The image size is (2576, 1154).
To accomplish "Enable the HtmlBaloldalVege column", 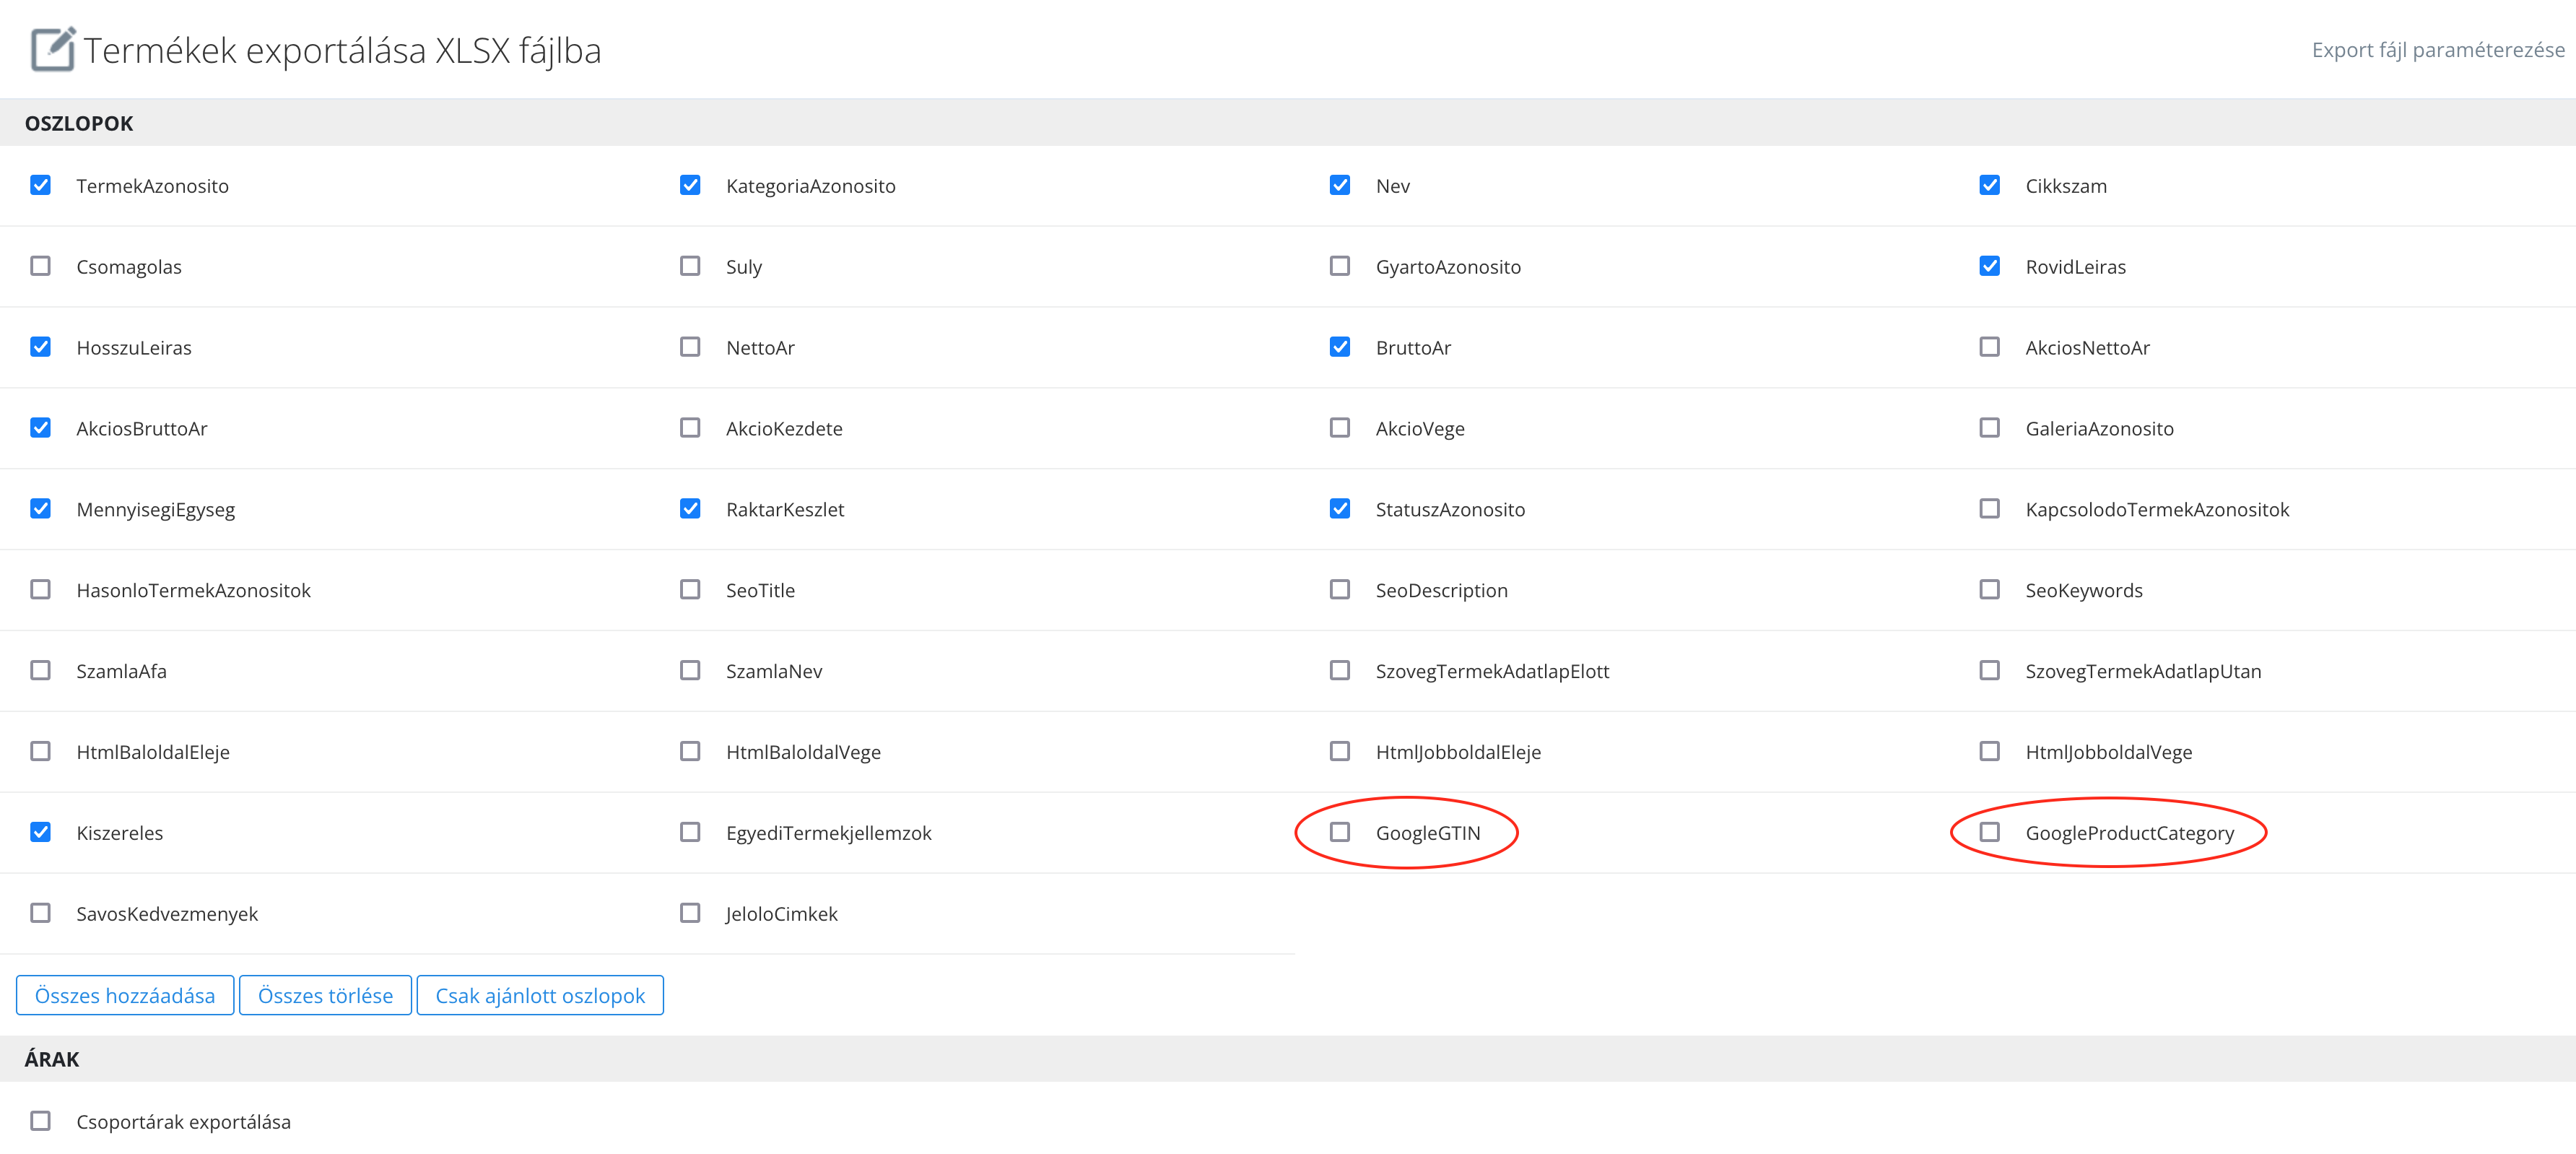I will click(x=690, y=752).
